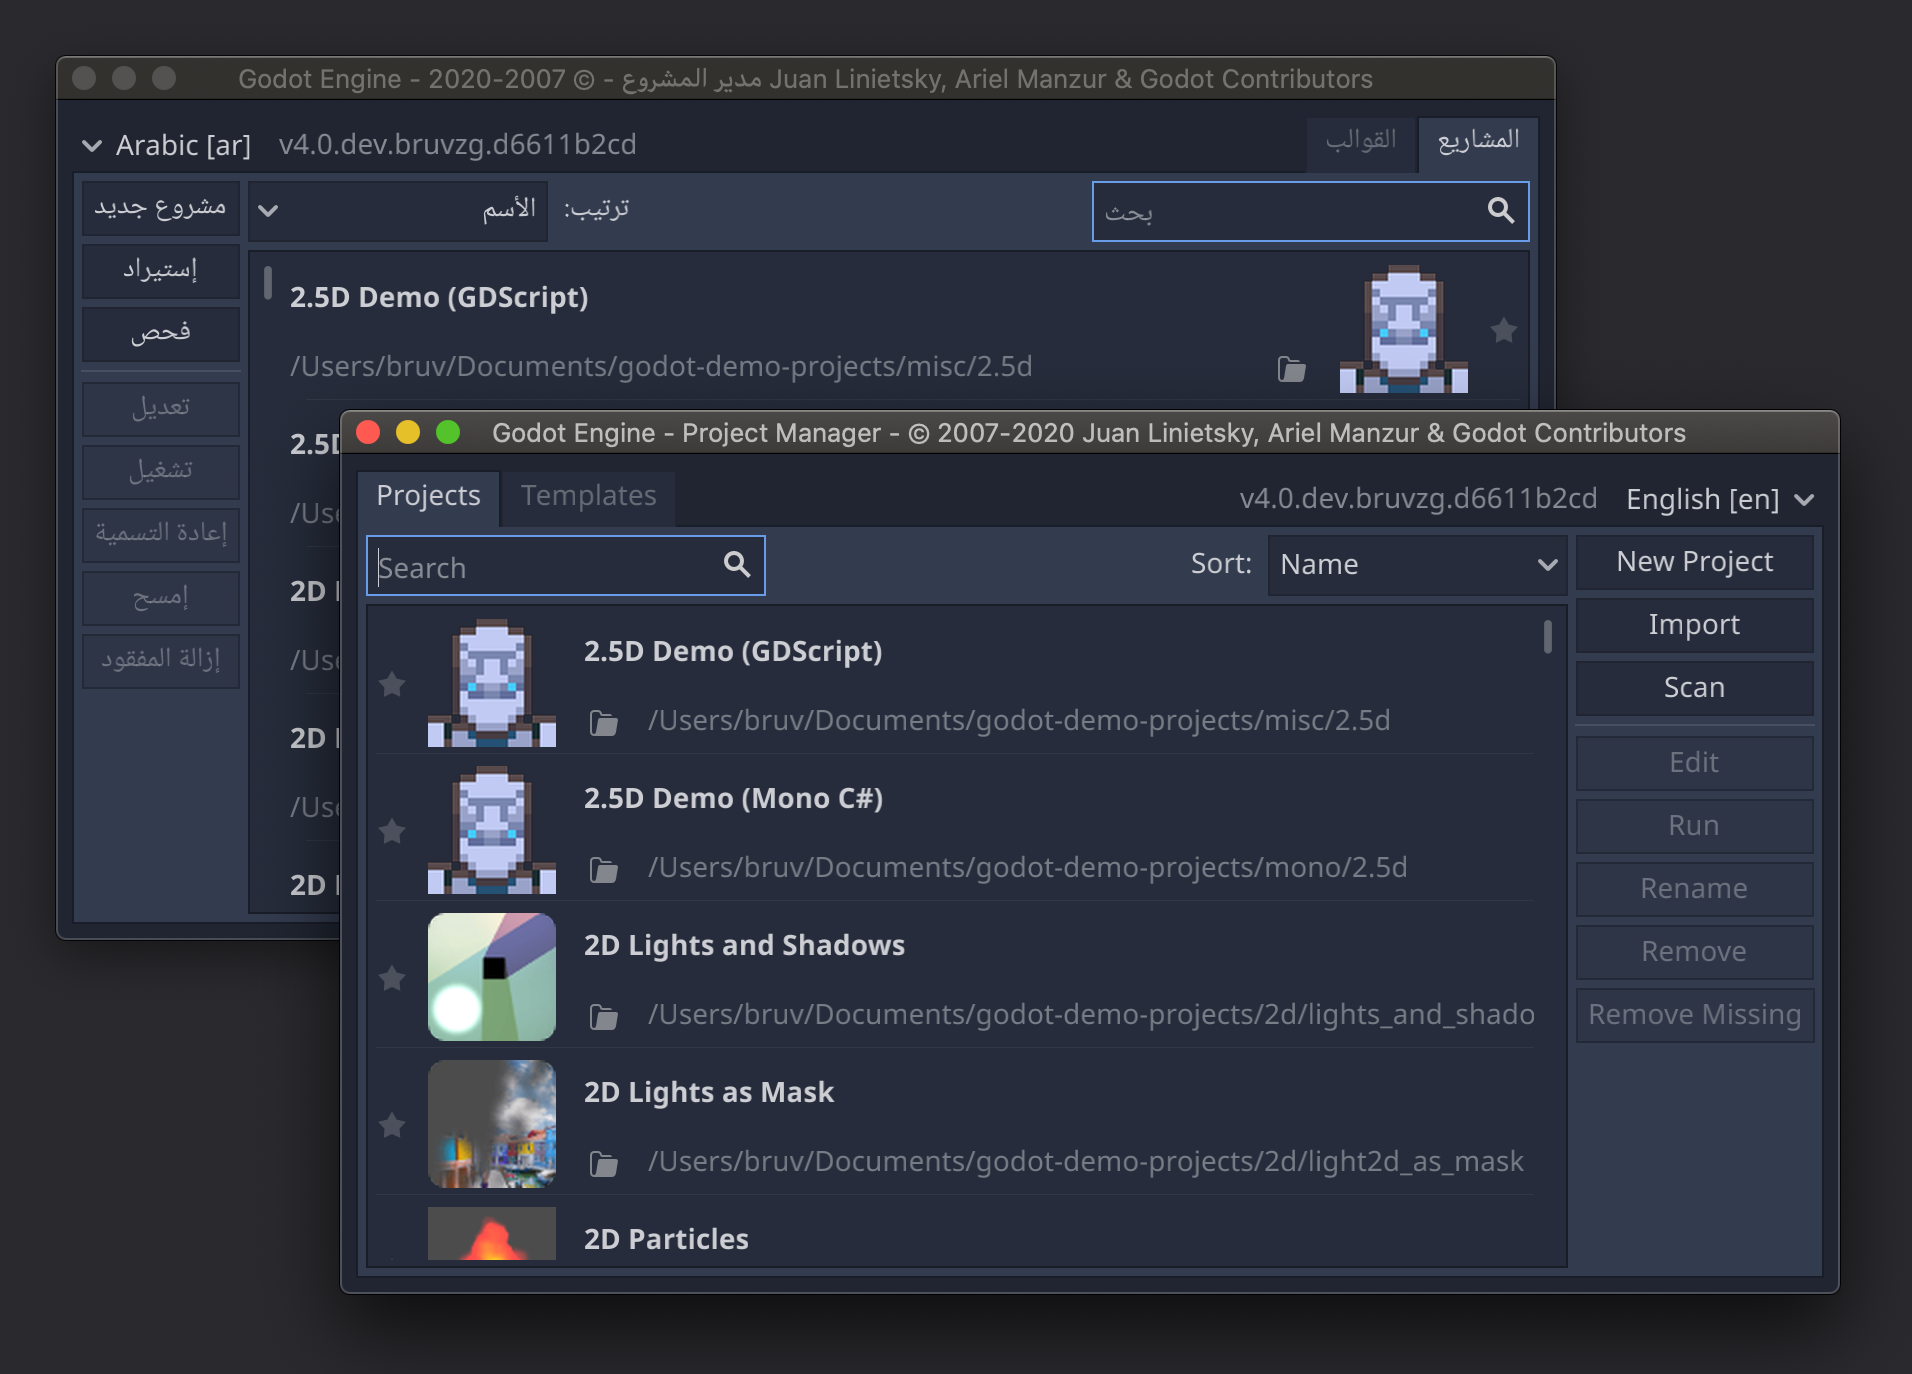This screenshot has height=1374, width=1912.
Task: Click the Scan button
Action: (1694, 688)
